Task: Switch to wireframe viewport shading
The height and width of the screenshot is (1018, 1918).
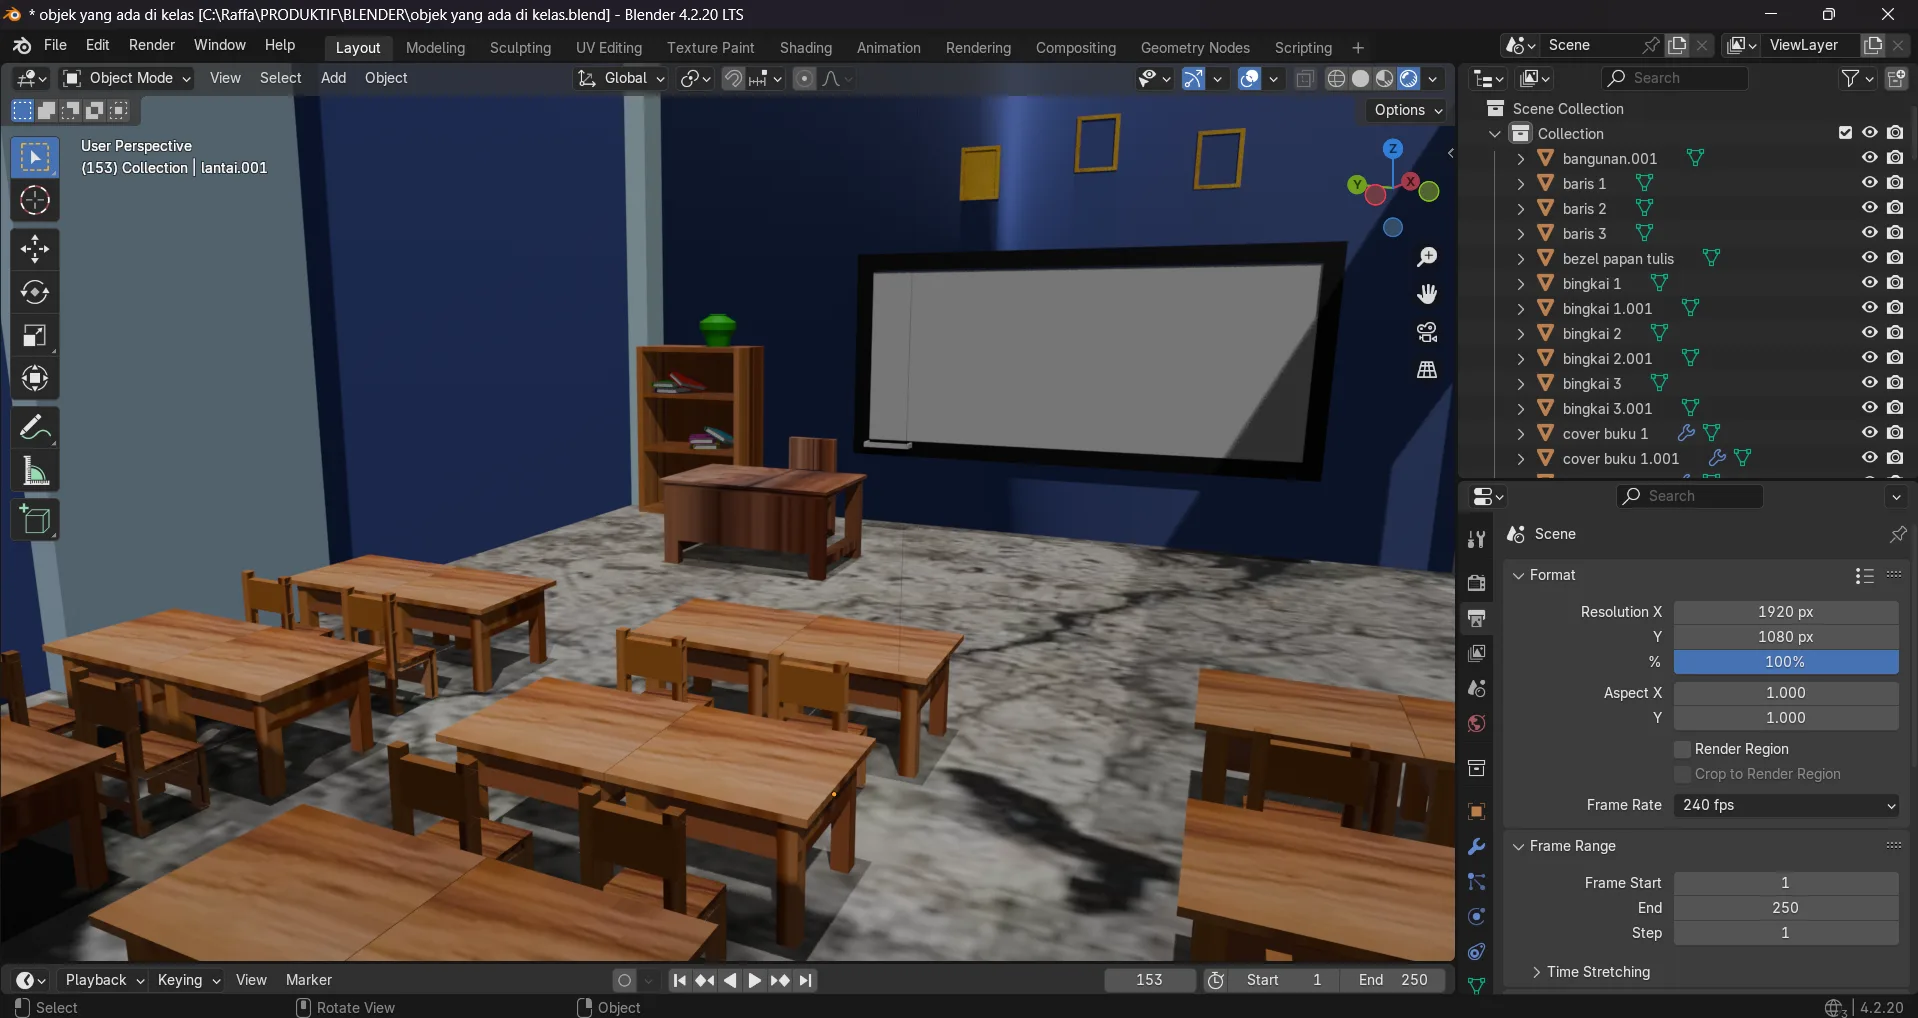Action: [x=1336, y=78]
